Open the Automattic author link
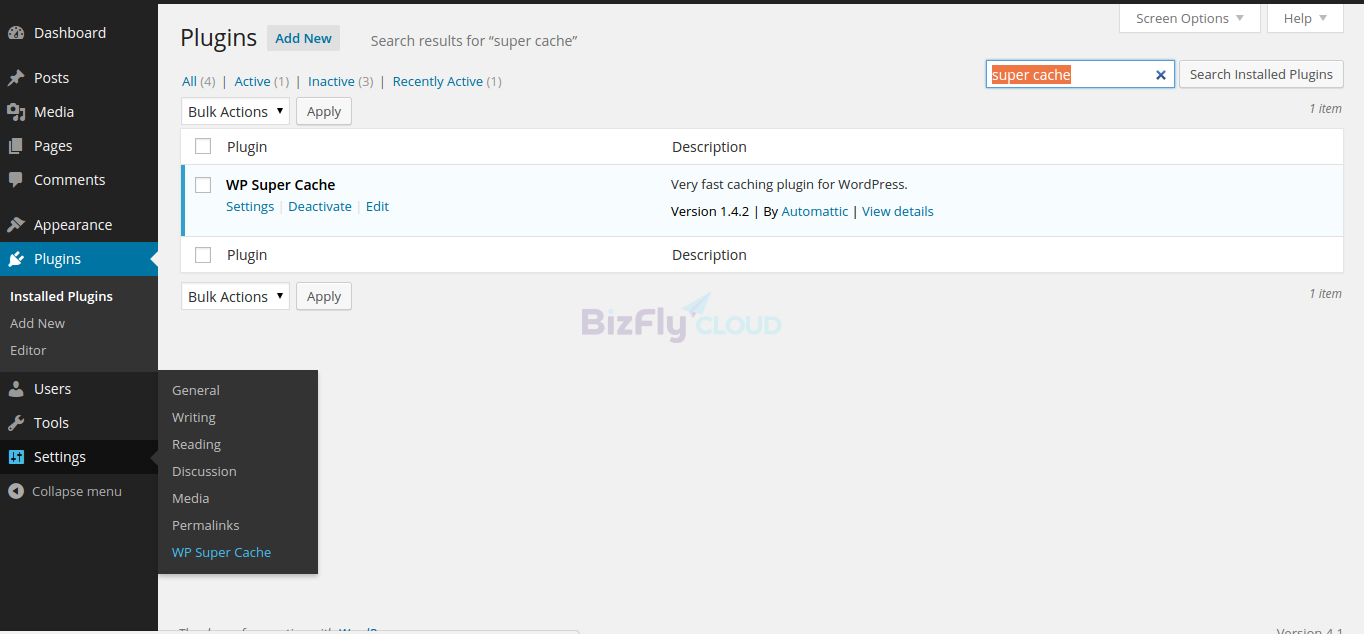The height and width of the screenshot is (634, 1364). click(x=814, y=211)
